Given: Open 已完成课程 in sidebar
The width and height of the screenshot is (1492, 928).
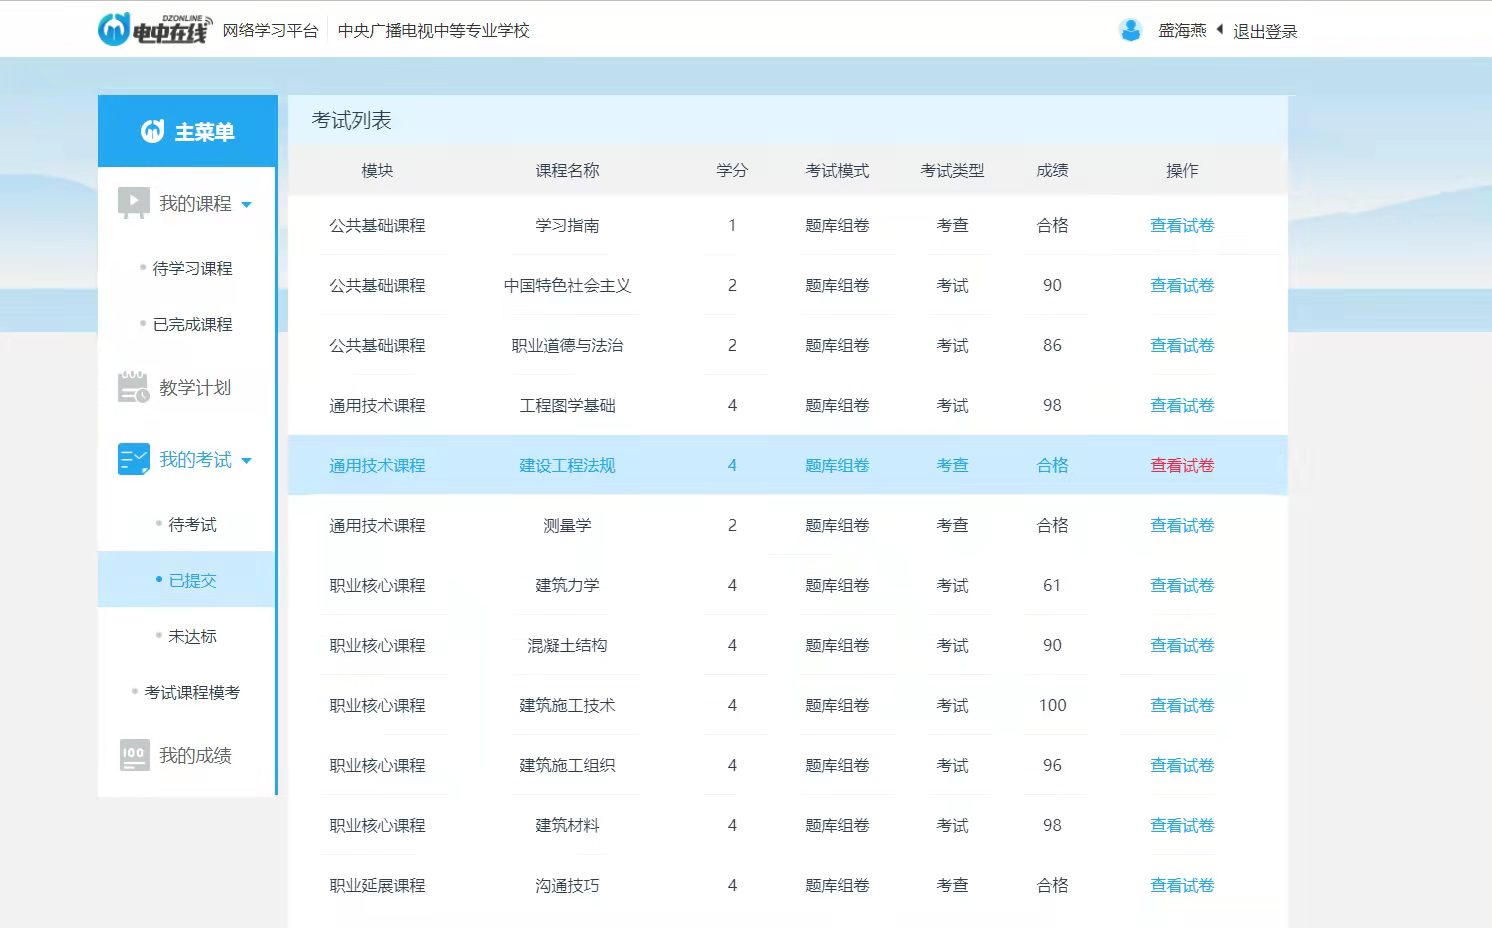Looking at the screenshot, I should click(192, 324).
